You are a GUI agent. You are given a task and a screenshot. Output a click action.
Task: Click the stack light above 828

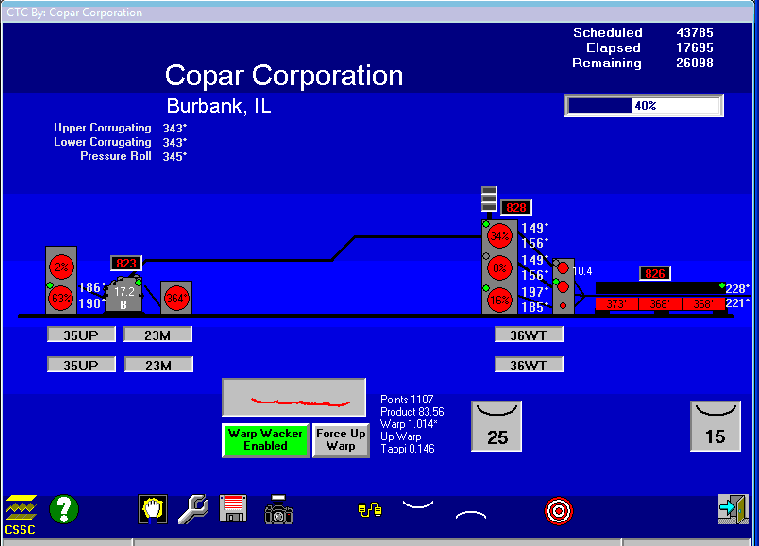pos(489,199)
